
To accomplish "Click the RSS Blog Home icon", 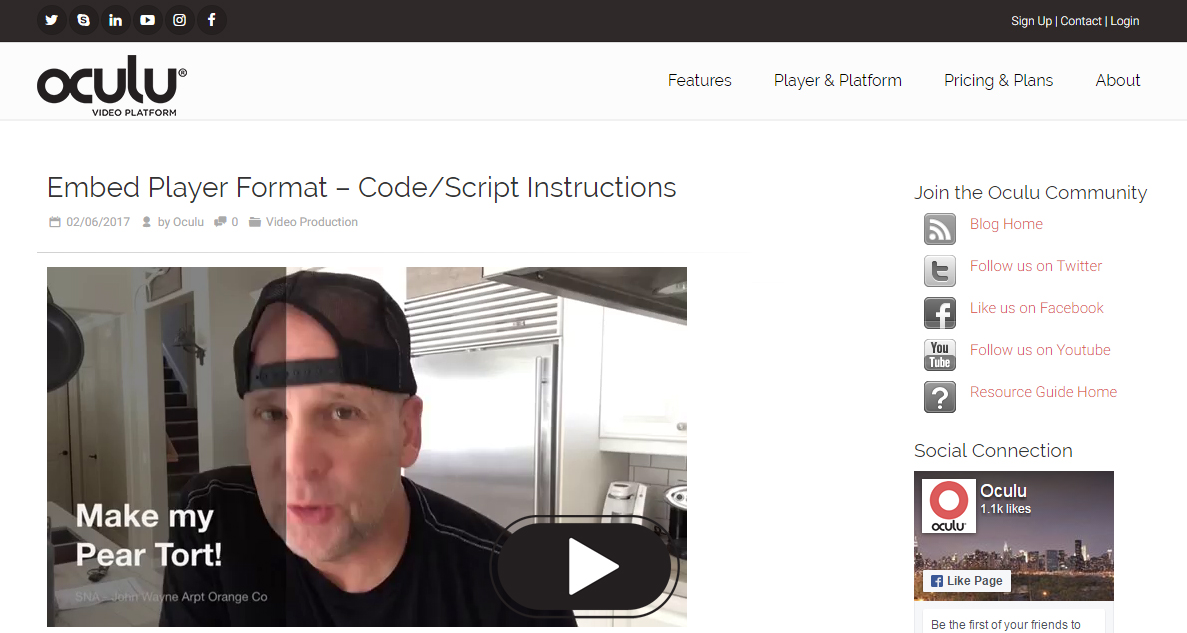I will (939, 229).
